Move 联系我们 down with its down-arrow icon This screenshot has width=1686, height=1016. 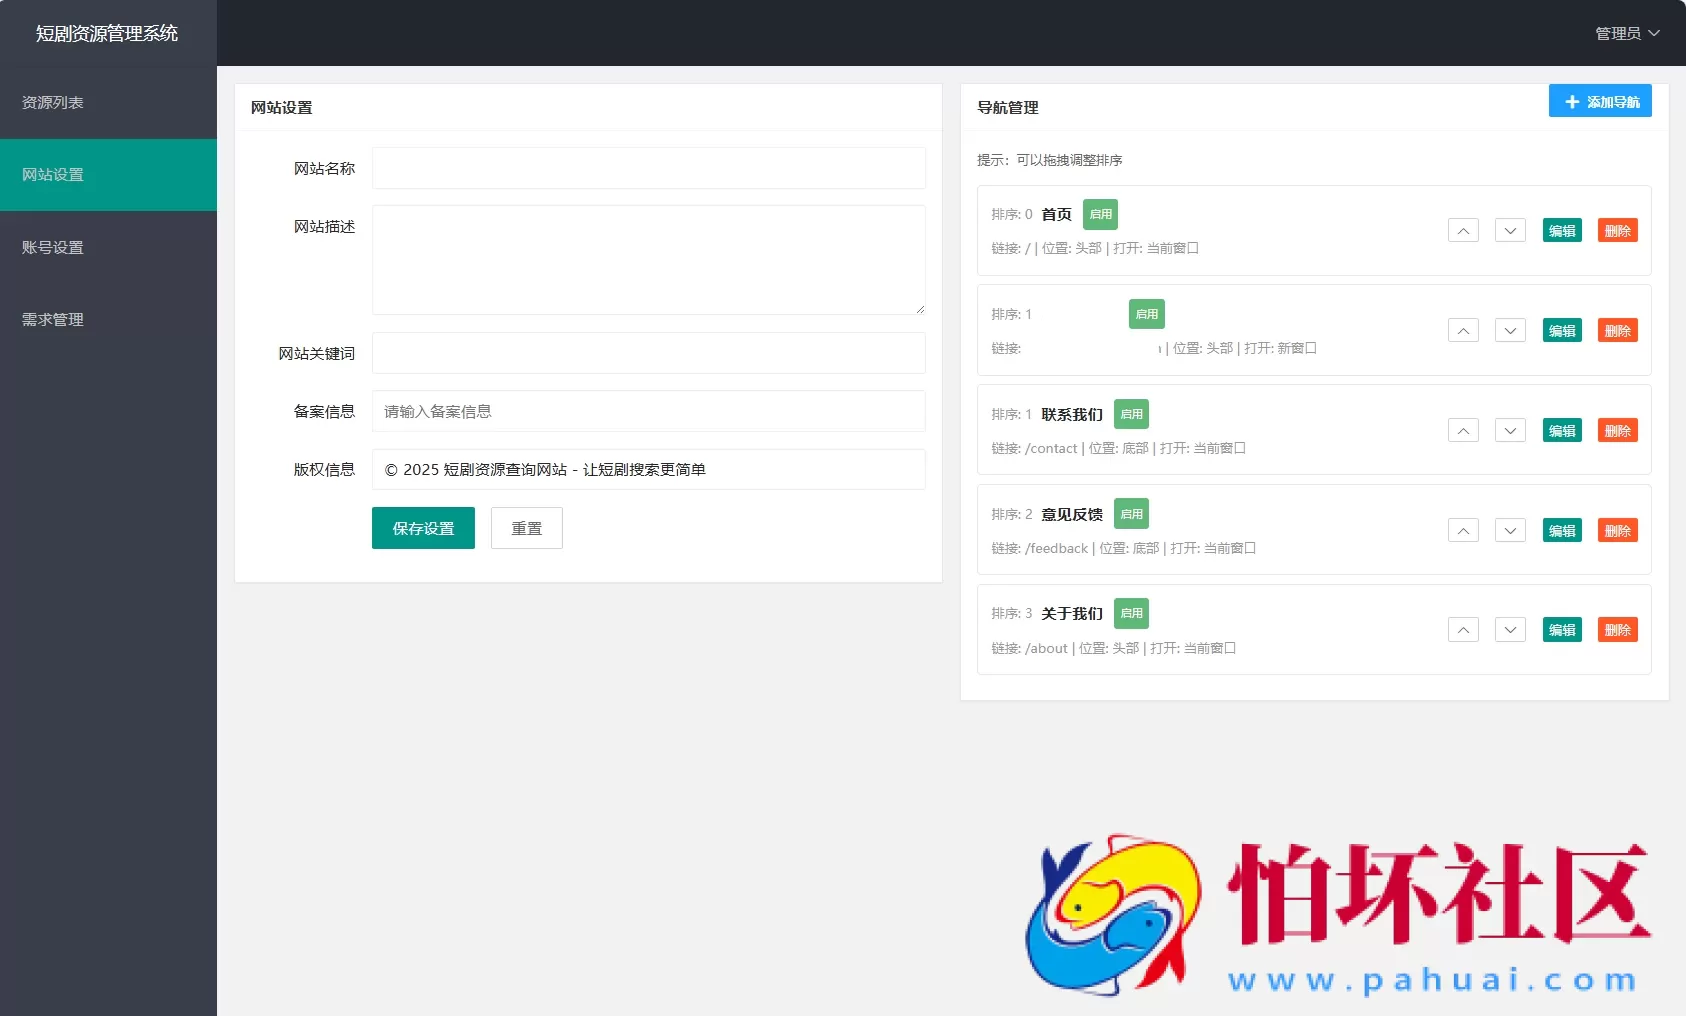pos(1509,430)
